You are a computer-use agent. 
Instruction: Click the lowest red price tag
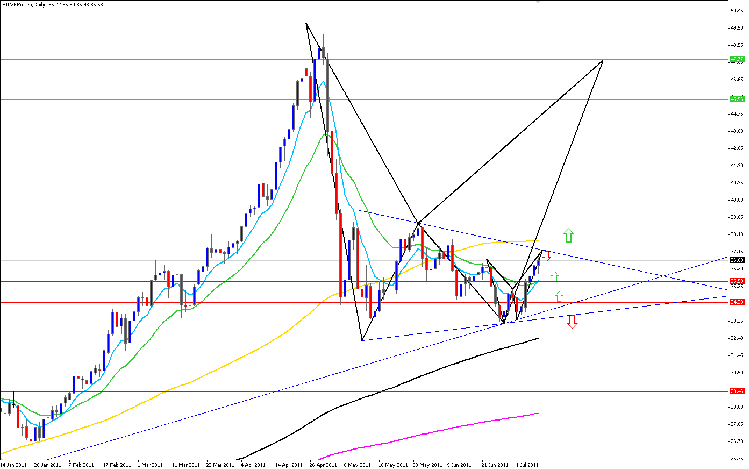[x=737, y=391]
